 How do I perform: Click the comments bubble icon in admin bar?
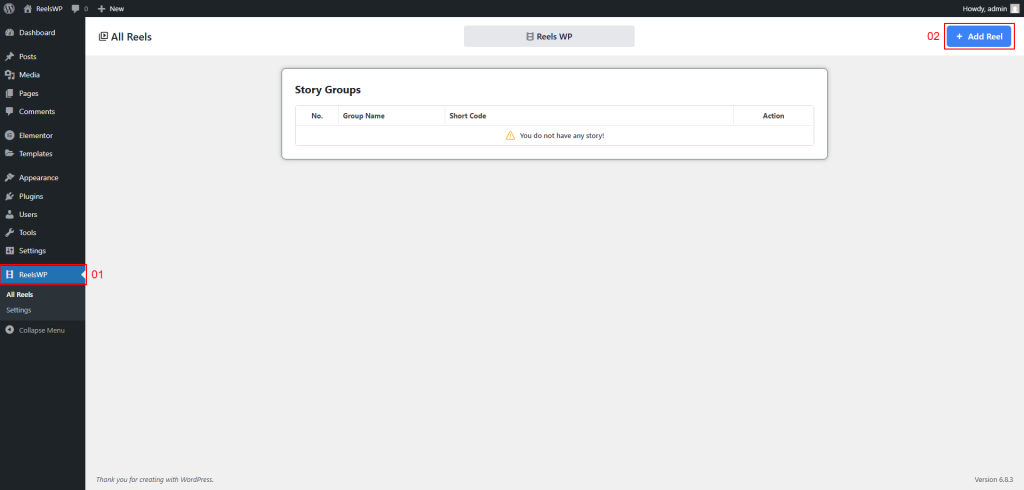click(76, 8)
